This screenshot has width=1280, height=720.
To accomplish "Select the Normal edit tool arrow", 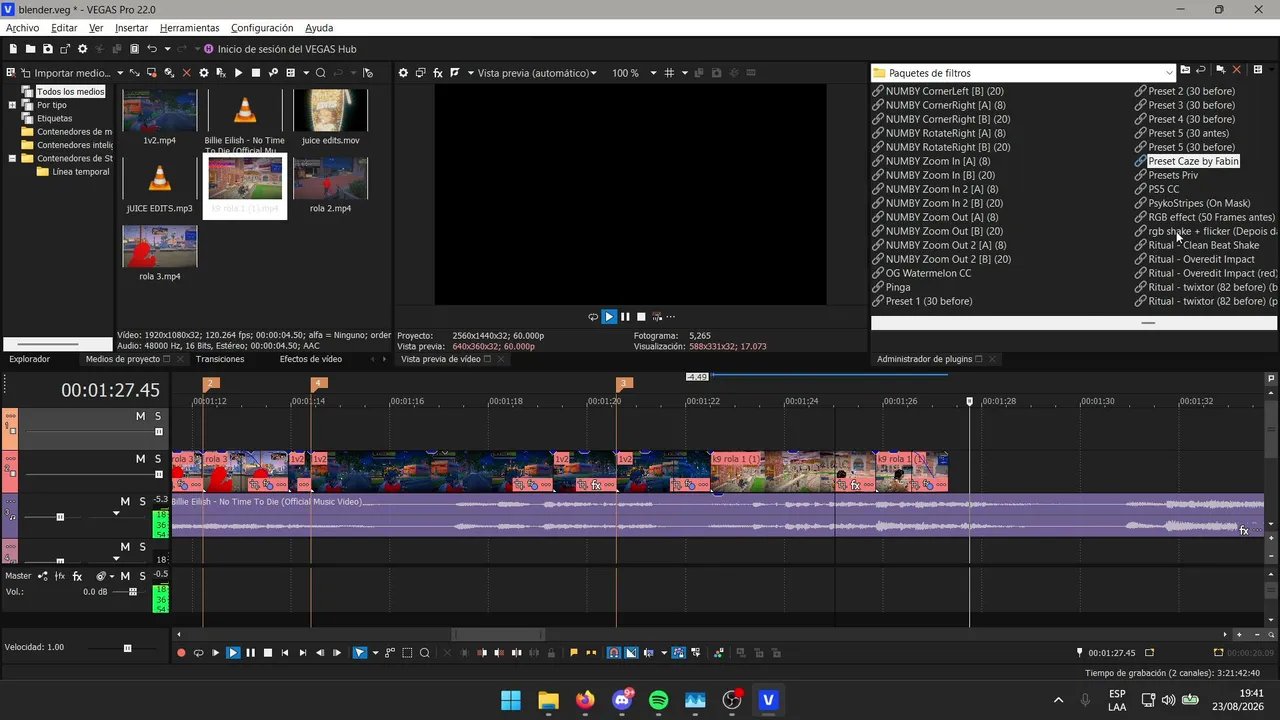I will coord(360,653).
